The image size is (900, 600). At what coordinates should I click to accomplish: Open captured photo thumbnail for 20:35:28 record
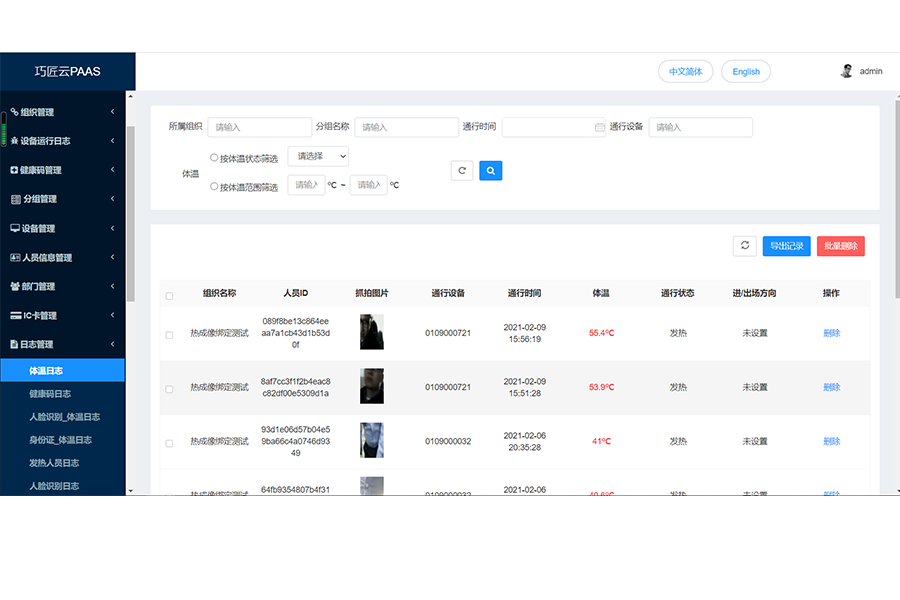point(371,440)
